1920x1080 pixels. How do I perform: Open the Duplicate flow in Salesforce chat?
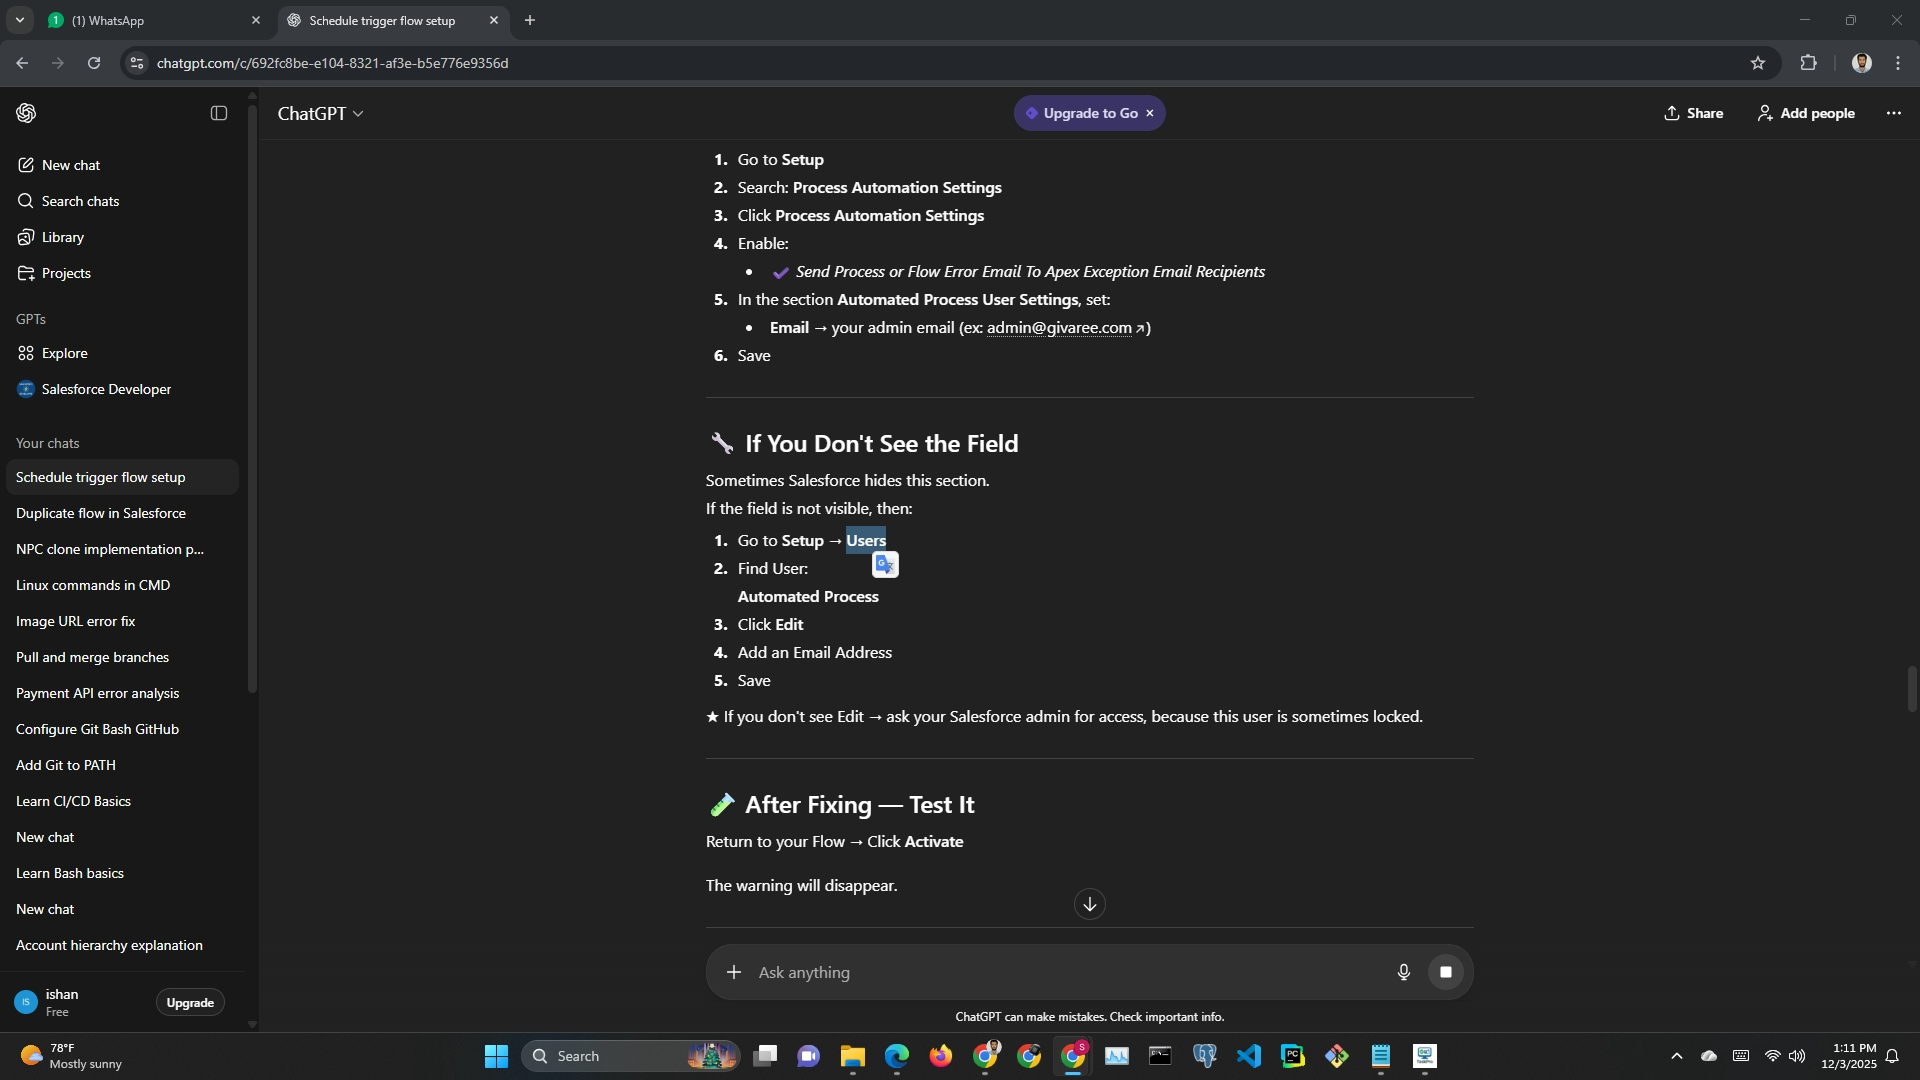101,513
